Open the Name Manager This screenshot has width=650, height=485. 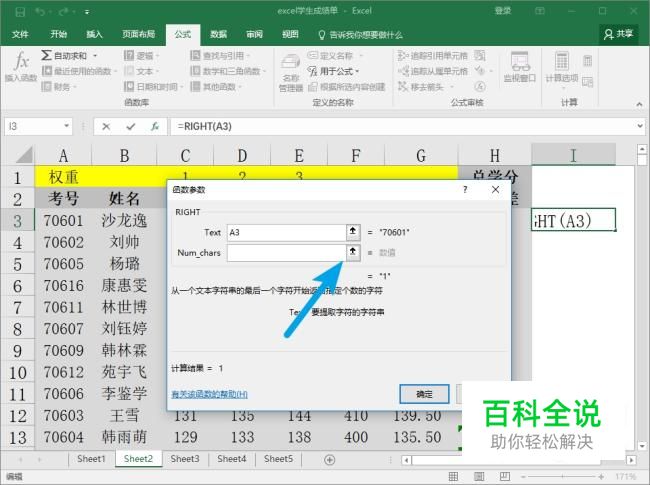tap(291, 72)
